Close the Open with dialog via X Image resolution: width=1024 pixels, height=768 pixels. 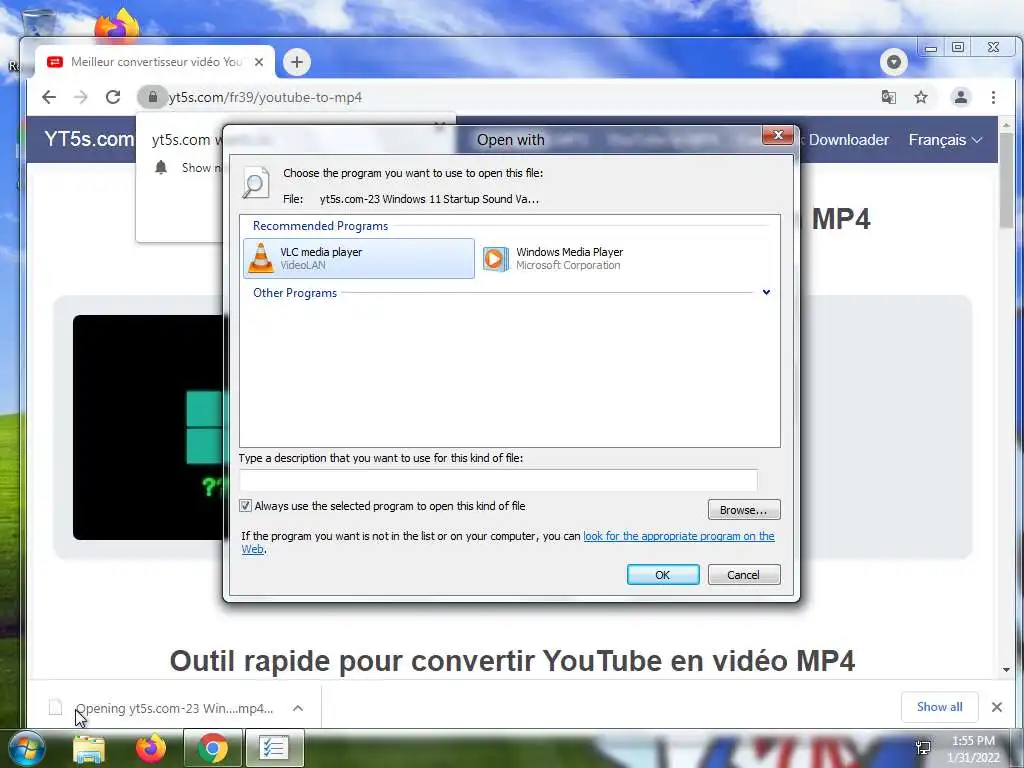[x=778, y=135]
